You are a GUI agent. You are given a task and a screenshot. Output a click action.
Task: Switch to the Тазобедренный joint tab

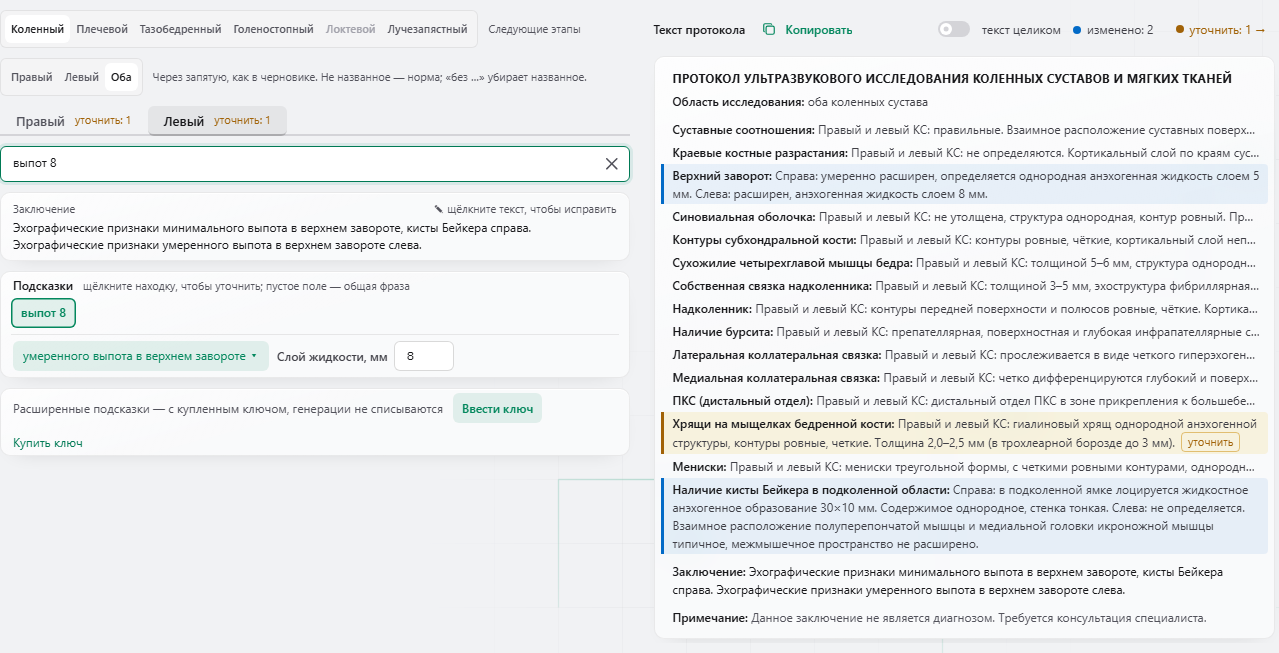coord(180,29)
